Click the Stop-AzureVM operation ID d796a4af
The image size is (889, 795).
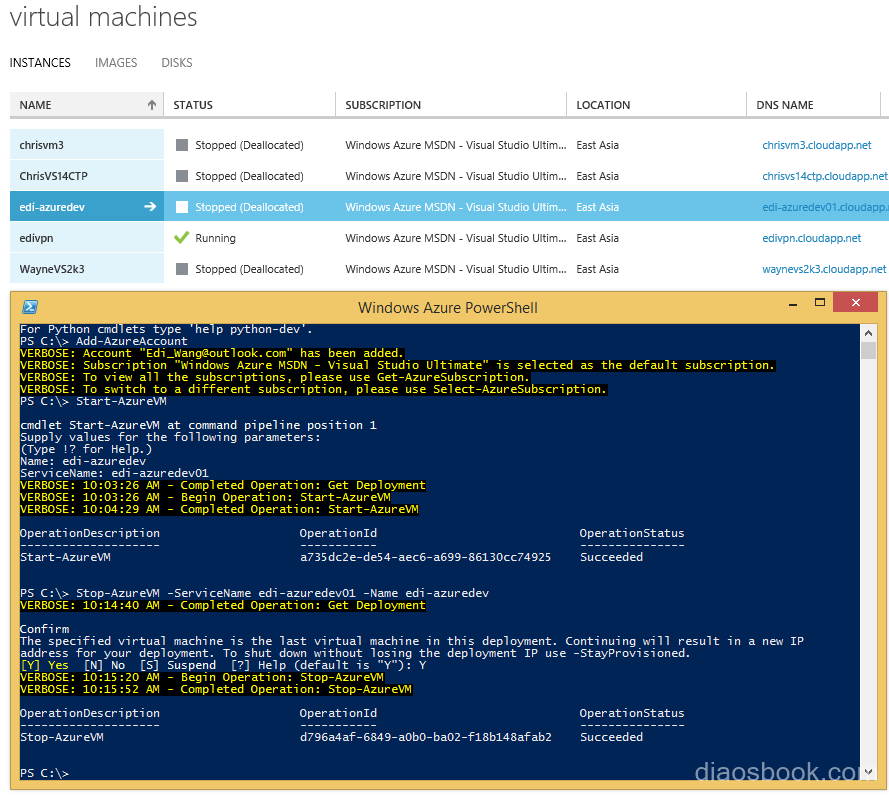click(x=425, y=737)
